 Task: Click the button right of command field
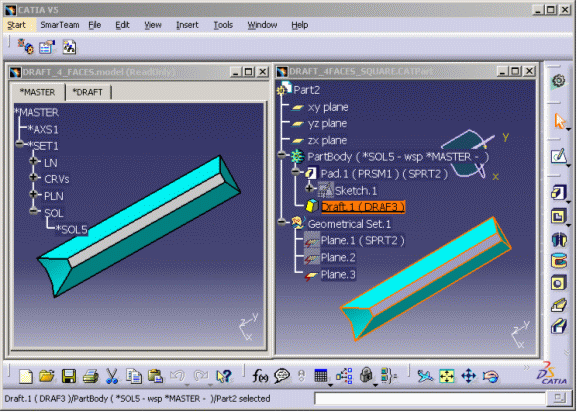(x=559, y=398)
